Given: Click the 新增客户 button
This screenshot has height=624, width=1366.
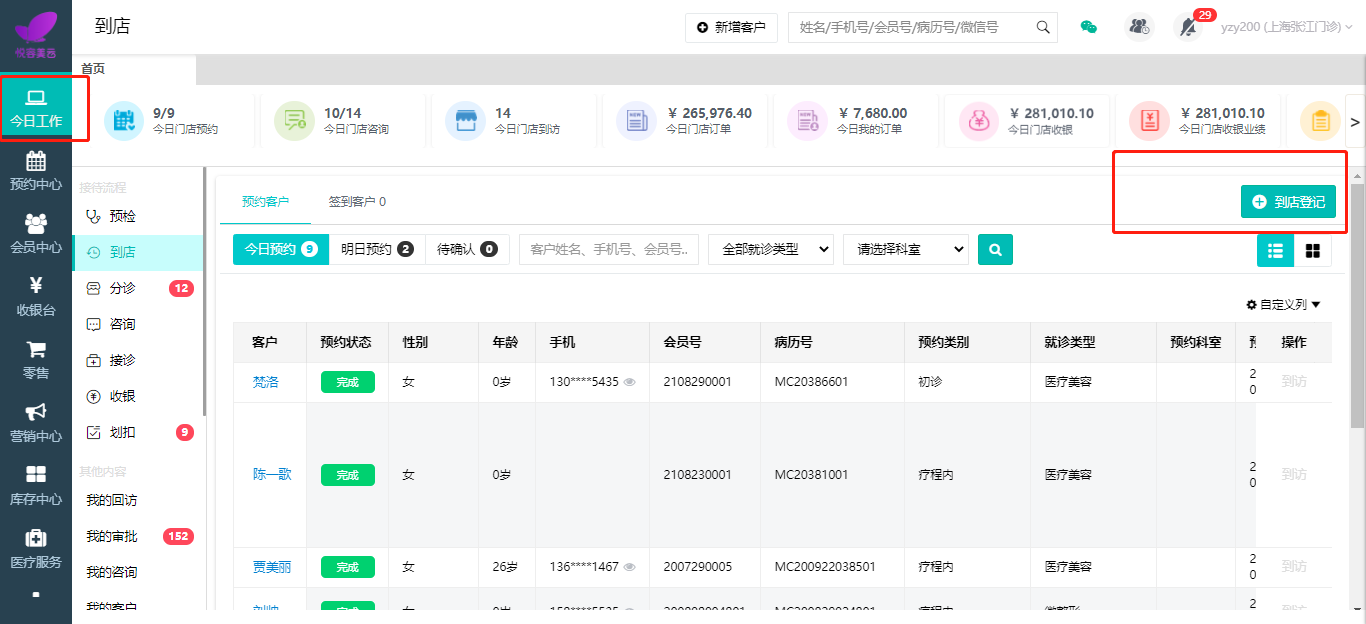Looking at the screenshot, I should click(731, 27).
